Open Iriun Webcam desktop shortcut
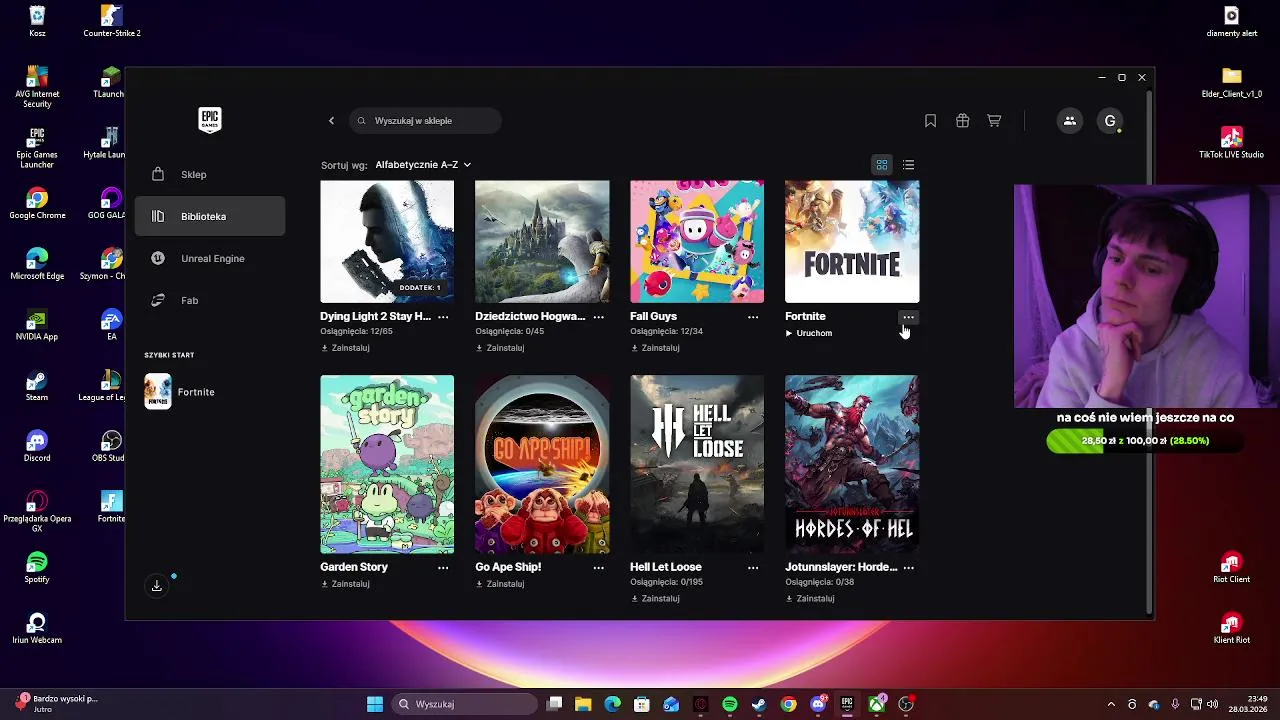The width and height of the screenshot is (1280, 720). [x=37, y=629]
